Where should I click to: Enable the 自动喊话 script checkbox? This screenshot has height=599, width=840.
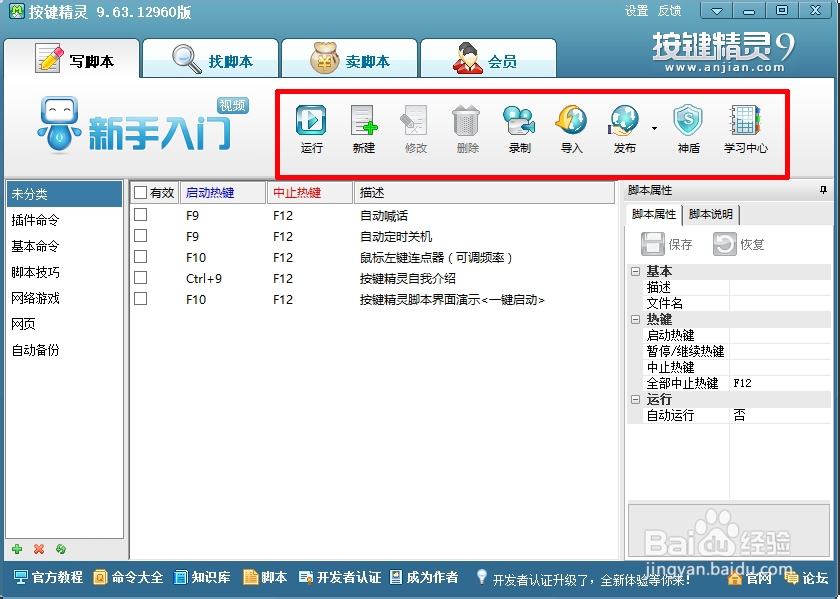[x=140, y=215]
